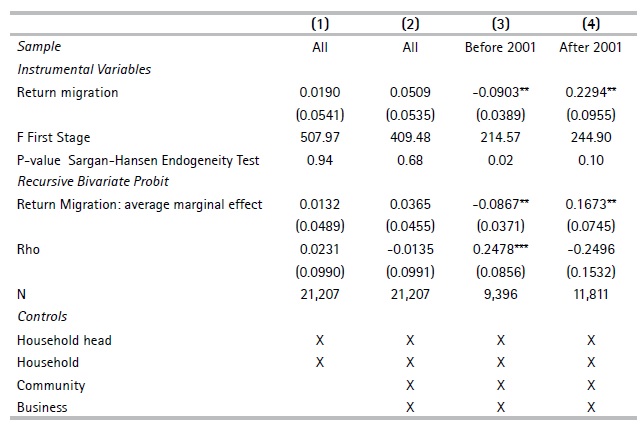Select the p-value 0.68

(x=410, y=160)
